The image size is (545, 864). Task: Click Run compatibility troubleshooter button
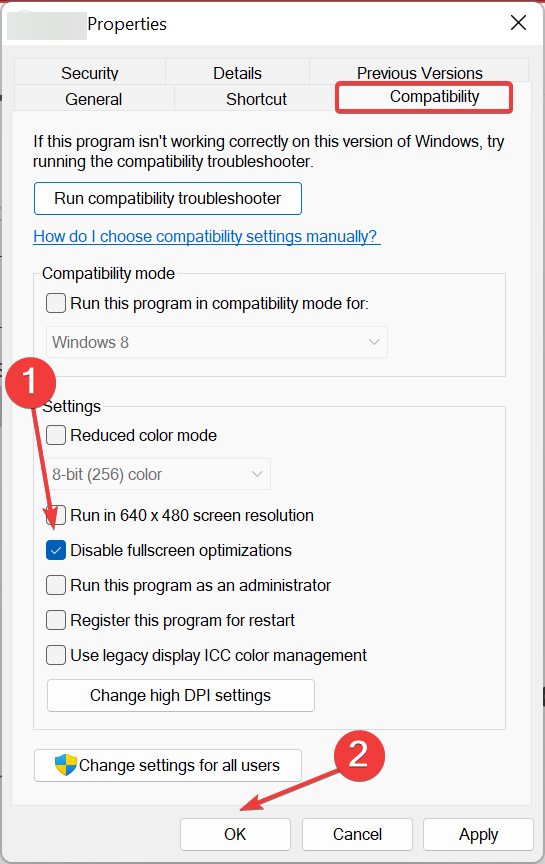(x=168, y=198)
